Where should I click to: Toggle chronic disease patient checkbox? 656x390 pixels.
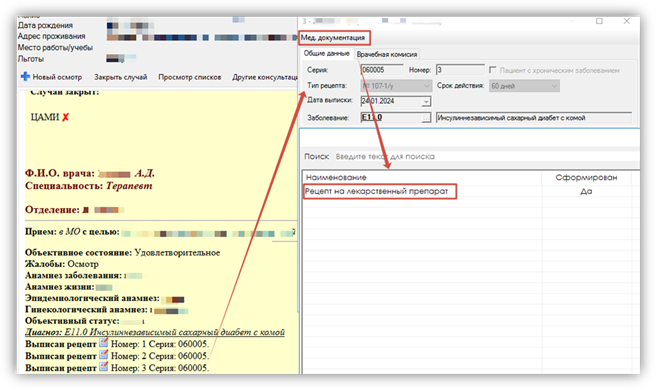(492, 70)
